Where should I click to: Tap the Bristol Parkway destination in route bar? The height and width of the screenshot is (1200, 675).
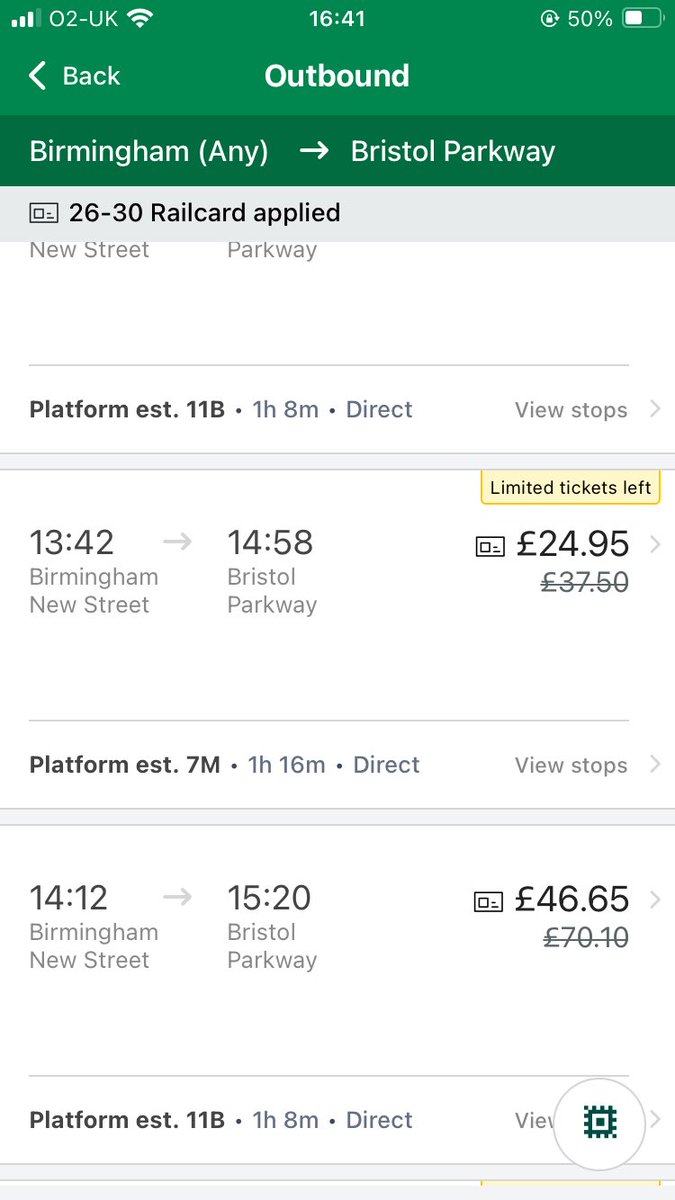coord(453,151)
